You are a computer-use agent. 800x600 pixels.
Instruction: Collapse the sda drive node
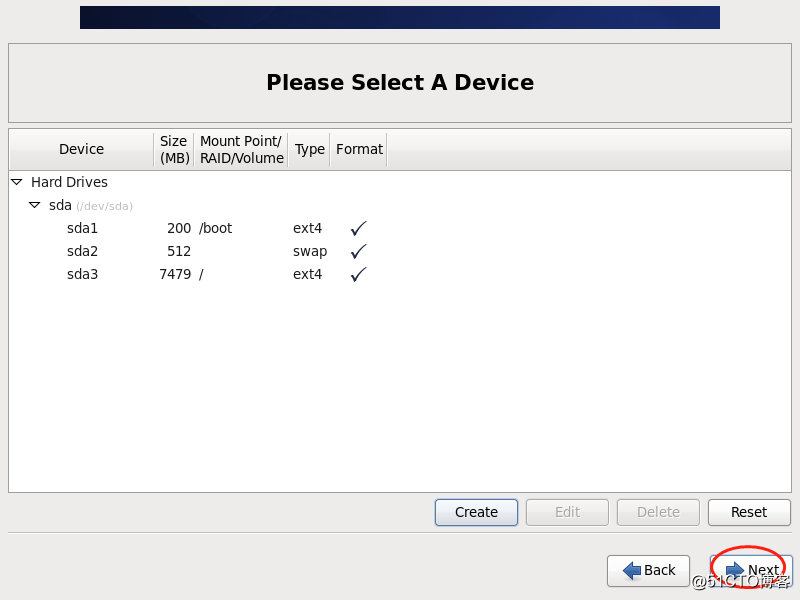point(35,205)
